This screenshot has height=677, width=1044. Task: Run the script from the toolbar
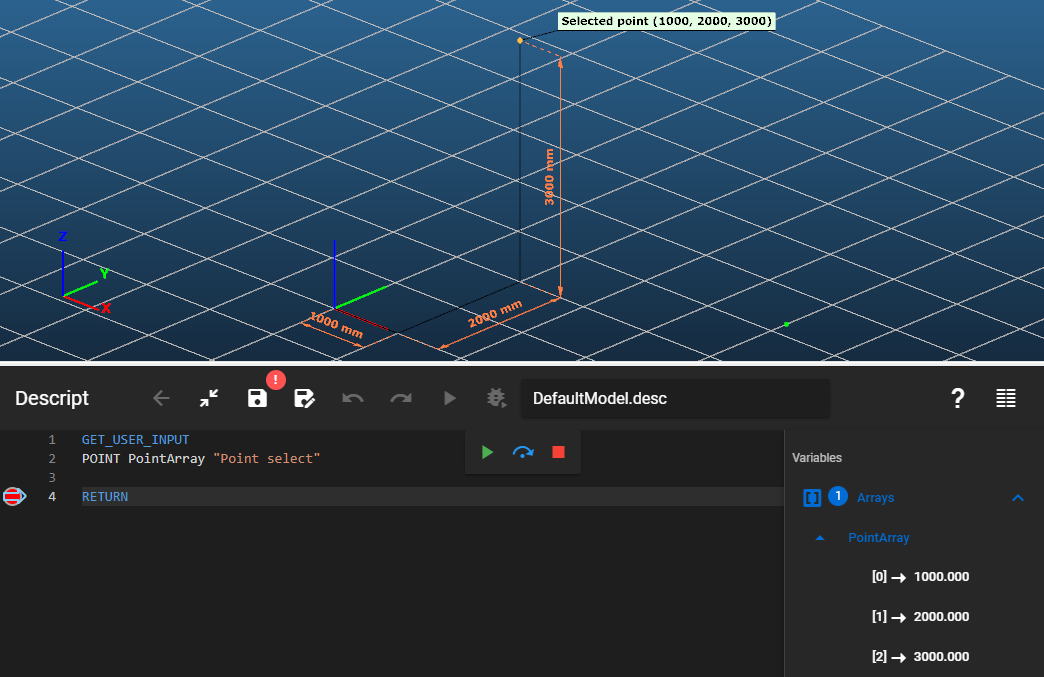(x=449, y=398)
